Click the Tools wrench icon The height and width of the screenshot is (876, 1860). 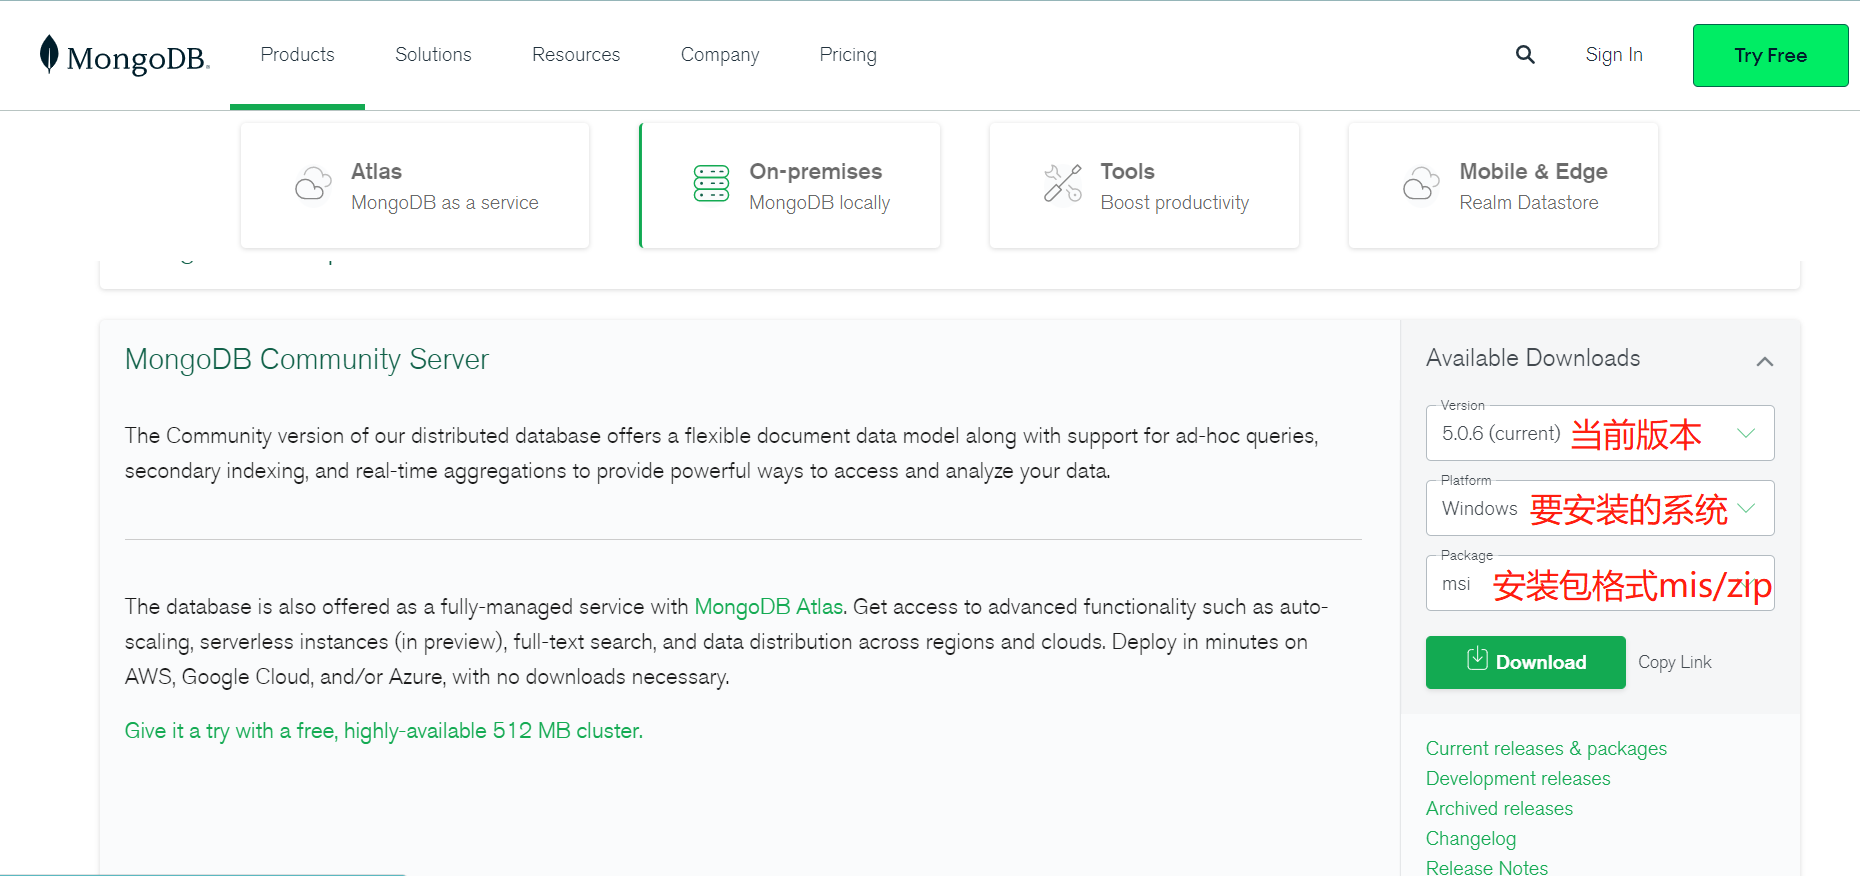tap(1063, 184)
